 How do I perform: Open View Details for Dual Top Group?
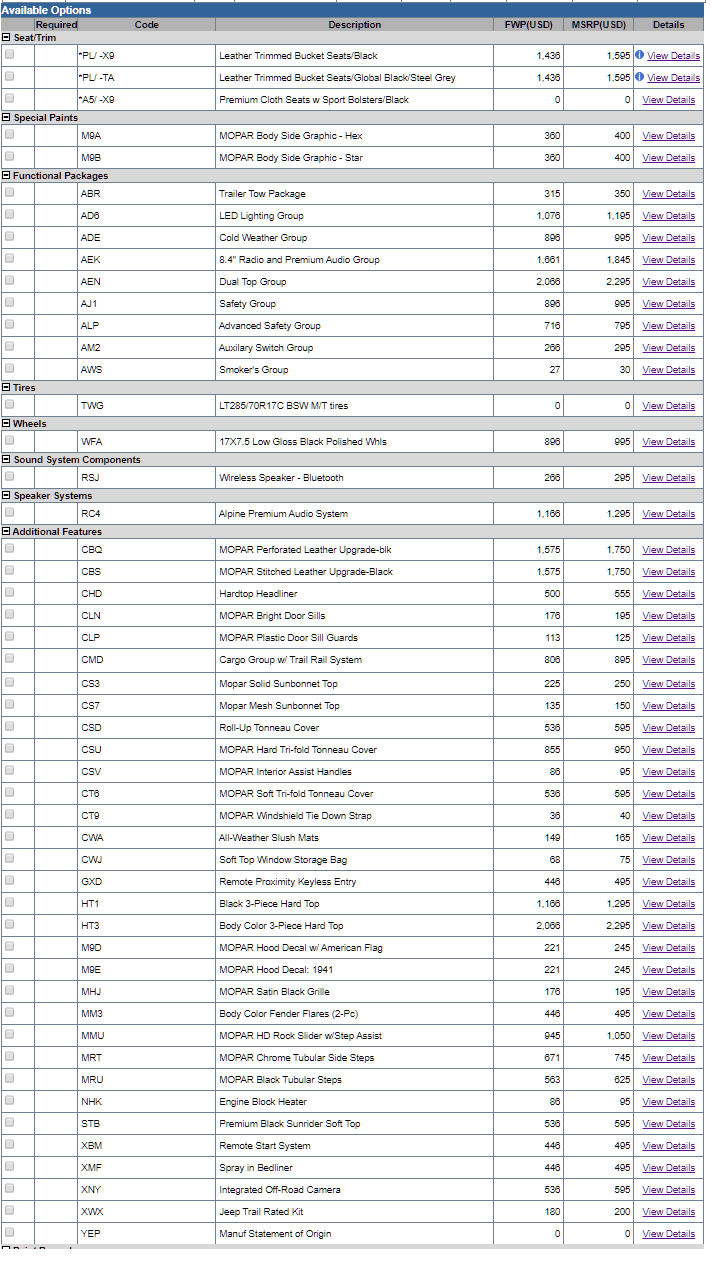(x=668, y=282)
